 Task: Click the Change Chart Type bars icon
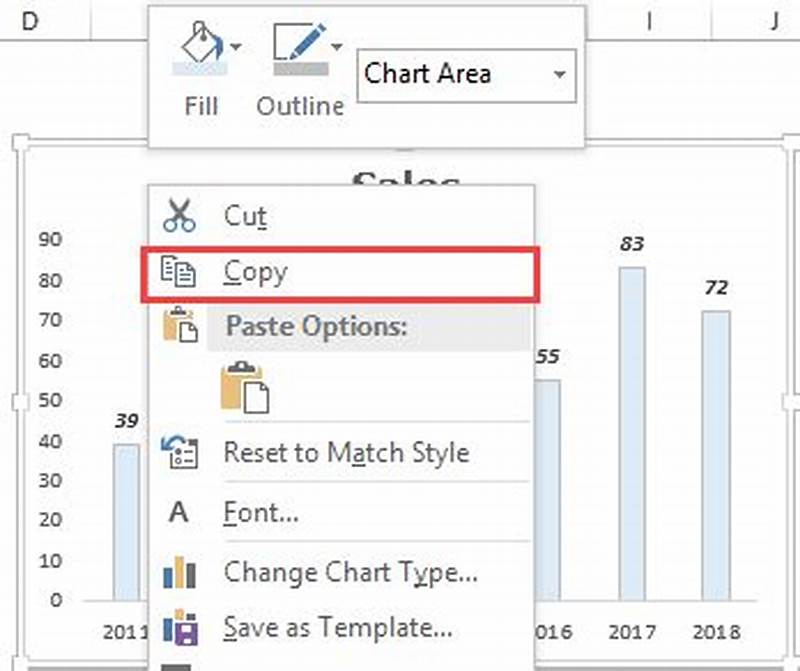(x=180, y=572)
